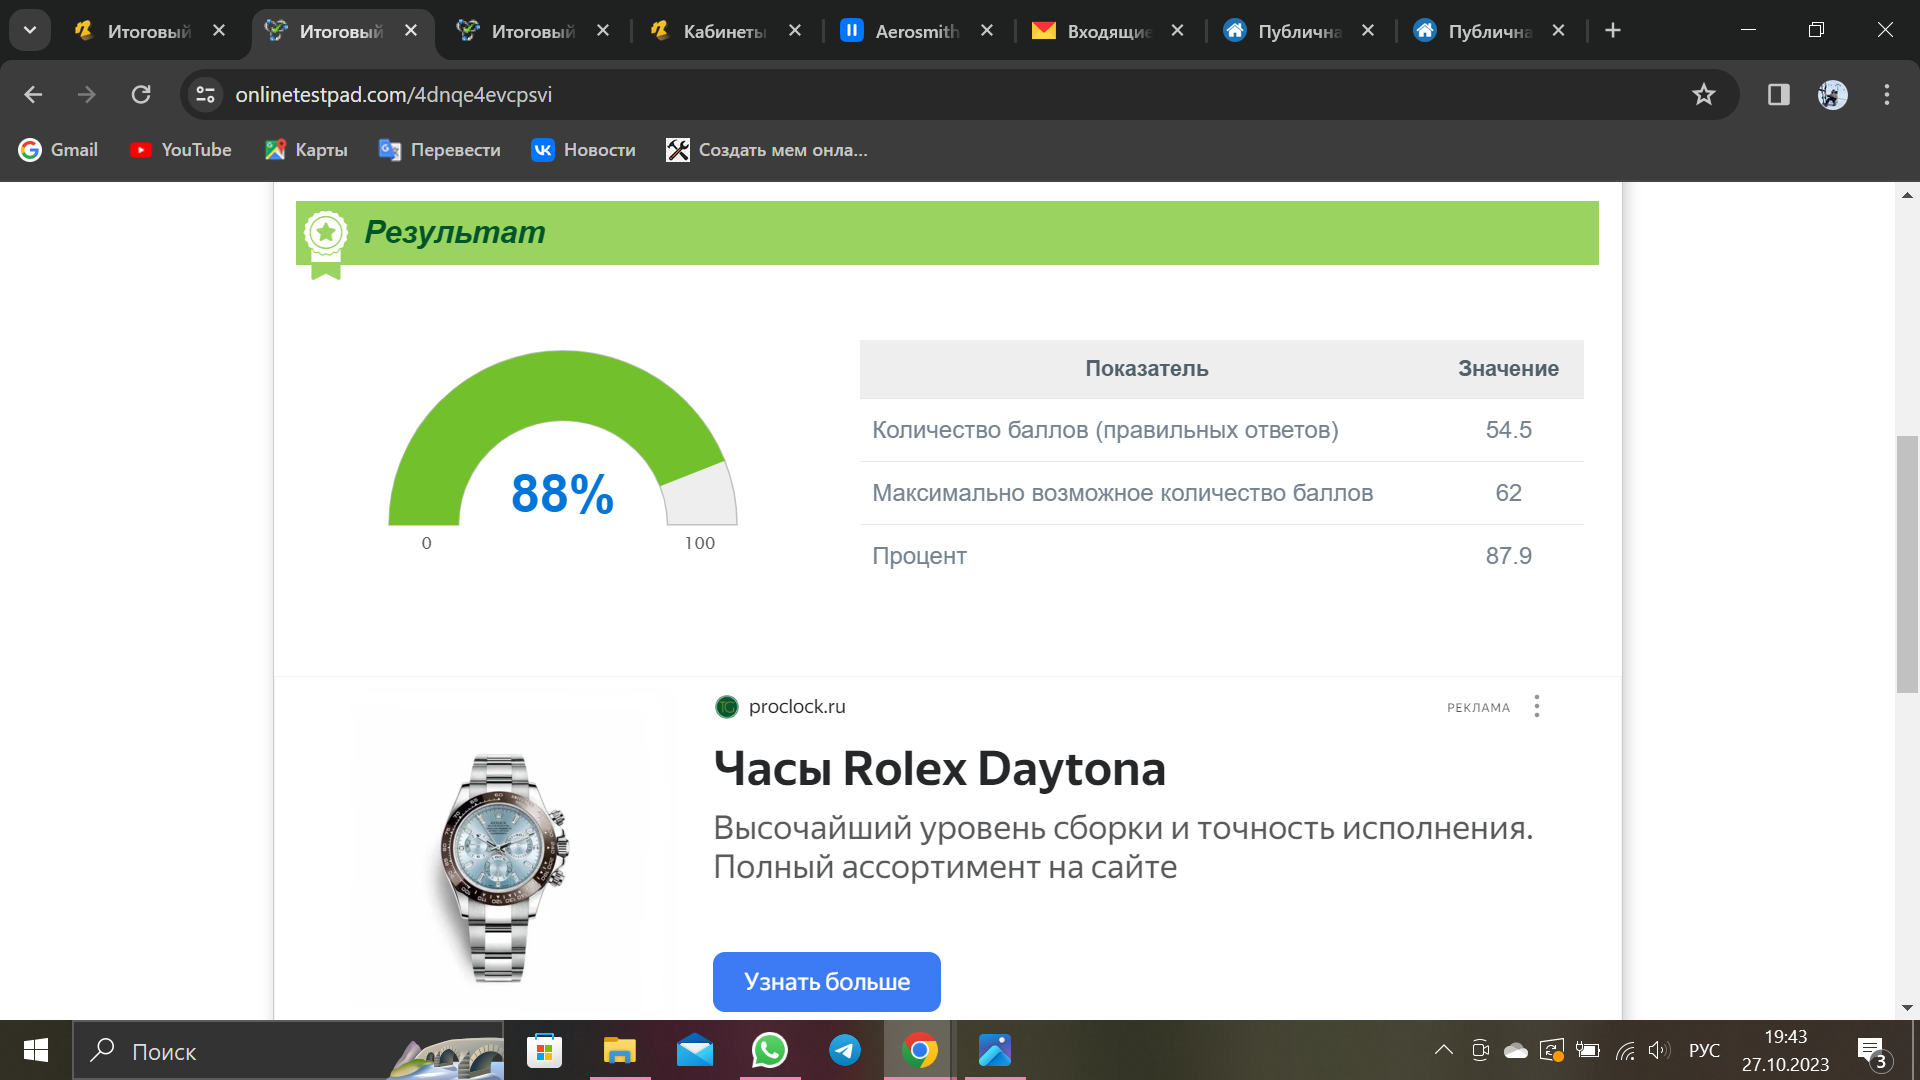Open Telegram from the taskbar
The width and height of the screenshot is (1920, 1080).
click(x=845, y=1050)
